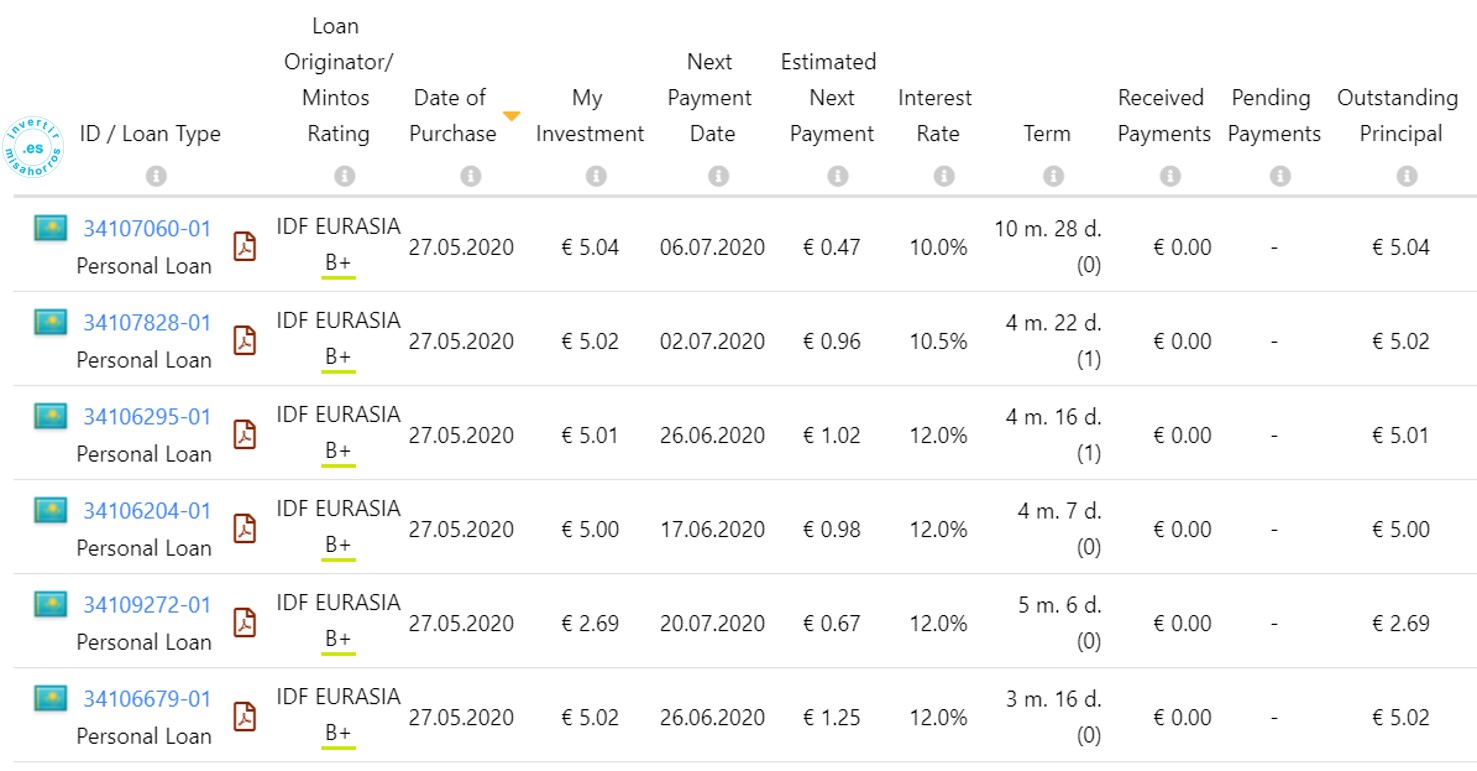
Task: Click info icon under My Investment header
Action: point(596,176)
